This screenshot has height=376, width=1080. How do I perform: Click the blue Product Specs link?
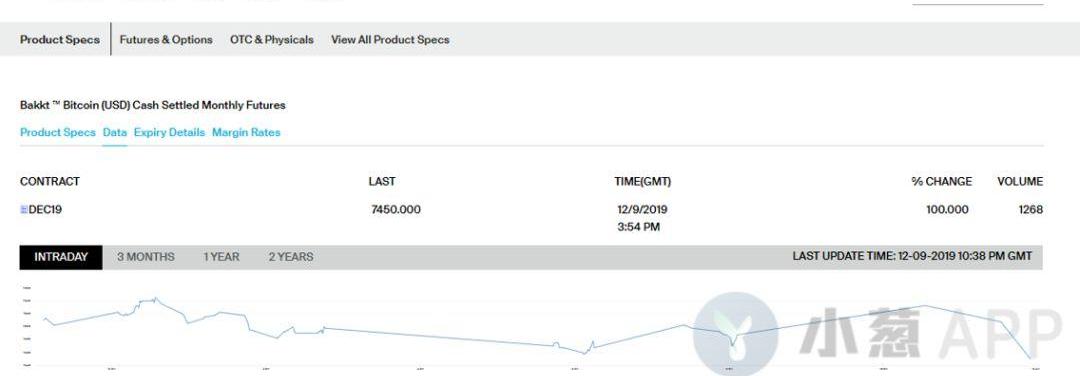click(x=58, y=132)
